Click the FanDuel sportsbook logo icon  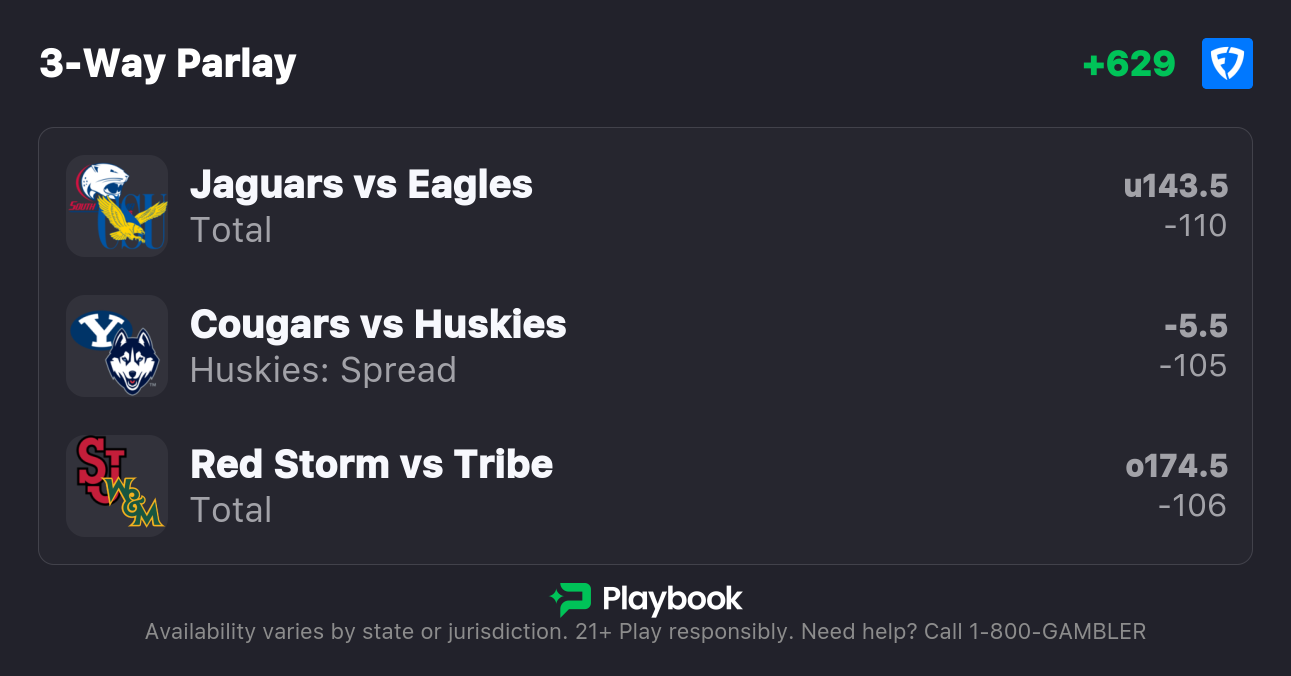click(x=1227, y=64)
